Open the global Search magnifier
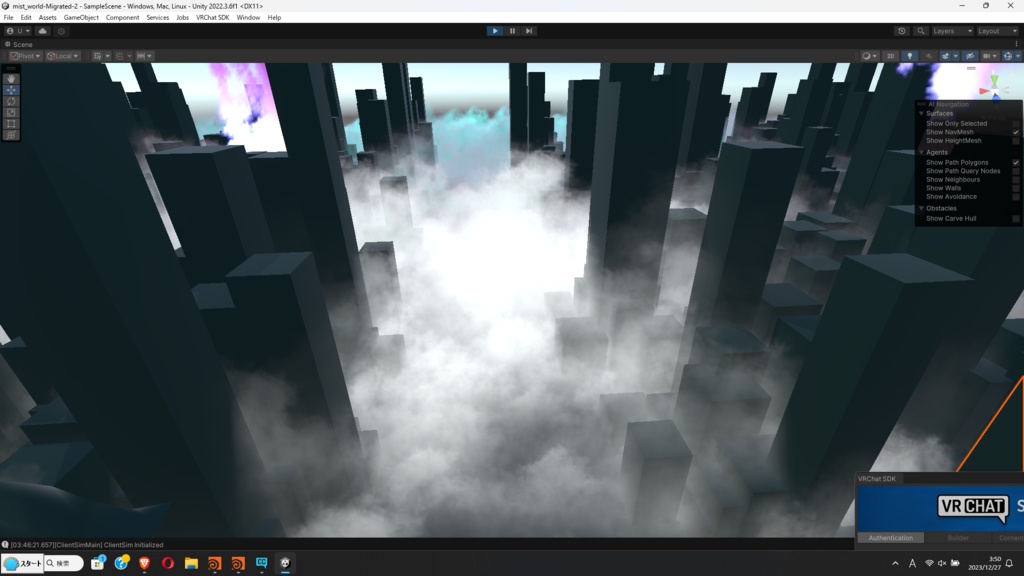Screen dimensions: 1024x576 coord(921,31)
